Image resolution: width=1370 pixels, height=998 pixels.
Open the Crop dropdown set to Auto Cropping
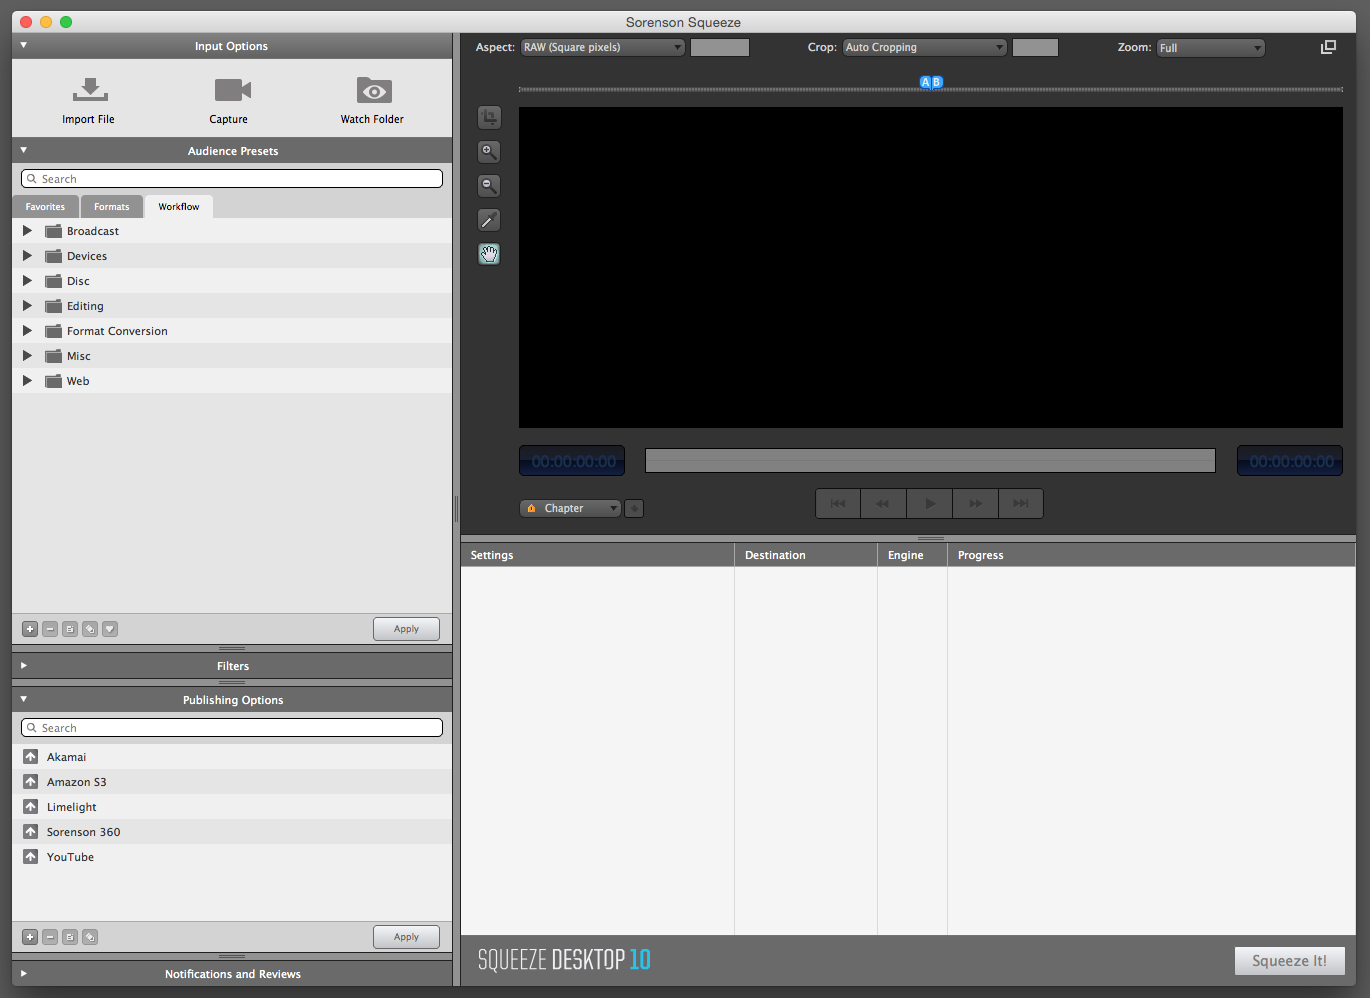[x=924, y=47]
